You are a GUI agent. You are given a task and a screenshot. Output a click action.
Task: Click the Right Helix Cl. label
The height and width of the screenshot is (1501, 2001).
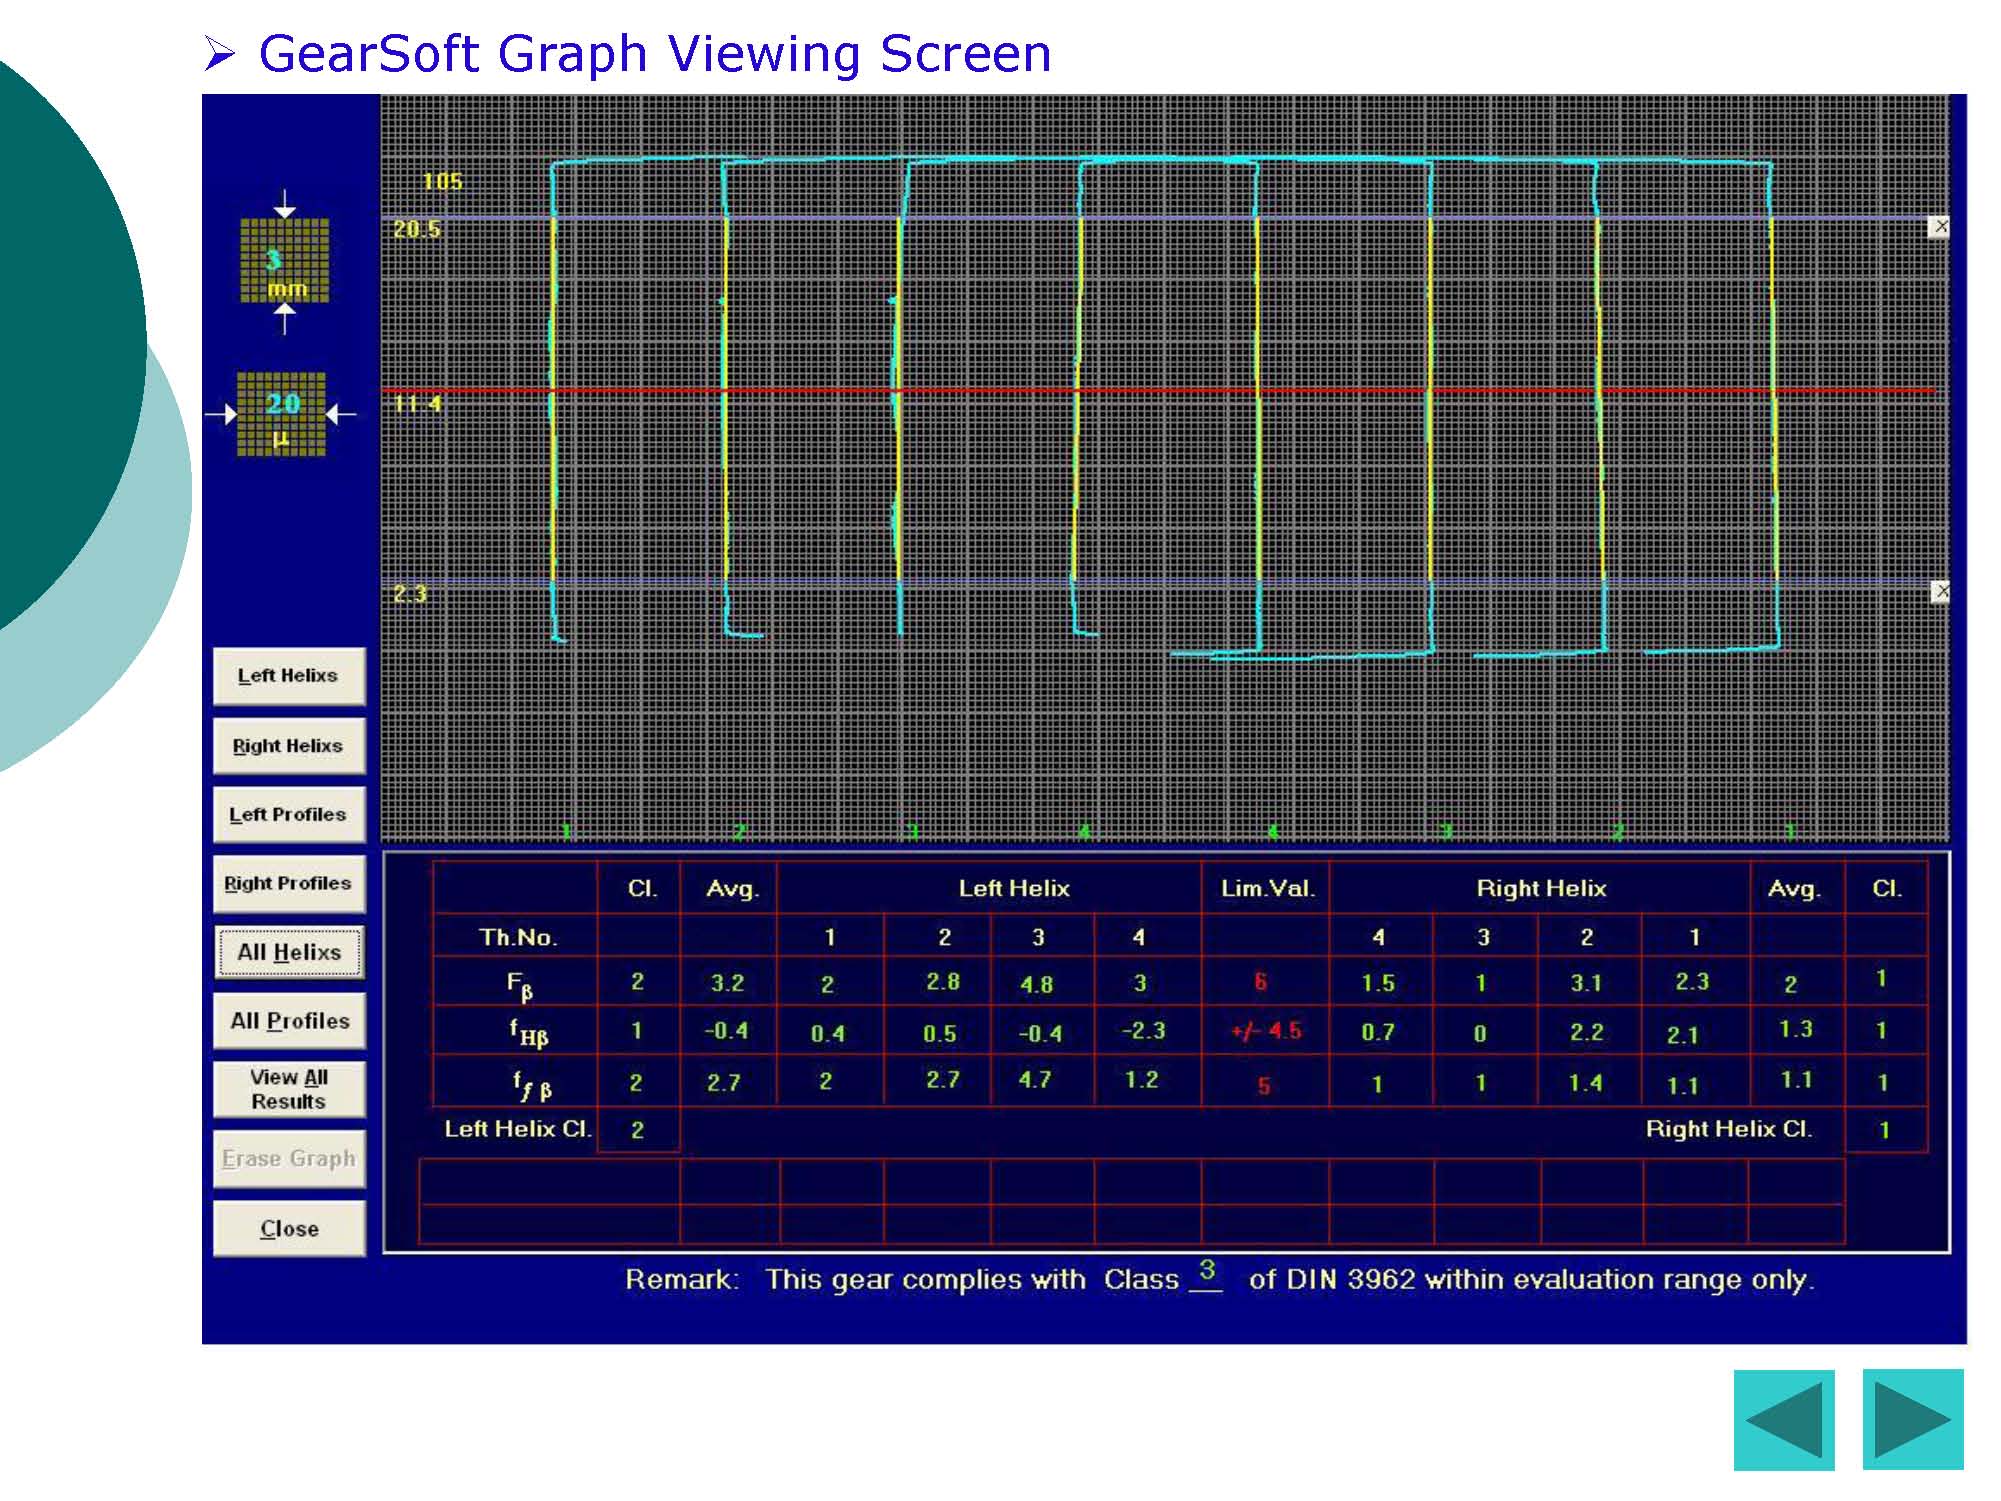coord(1729,1129)
